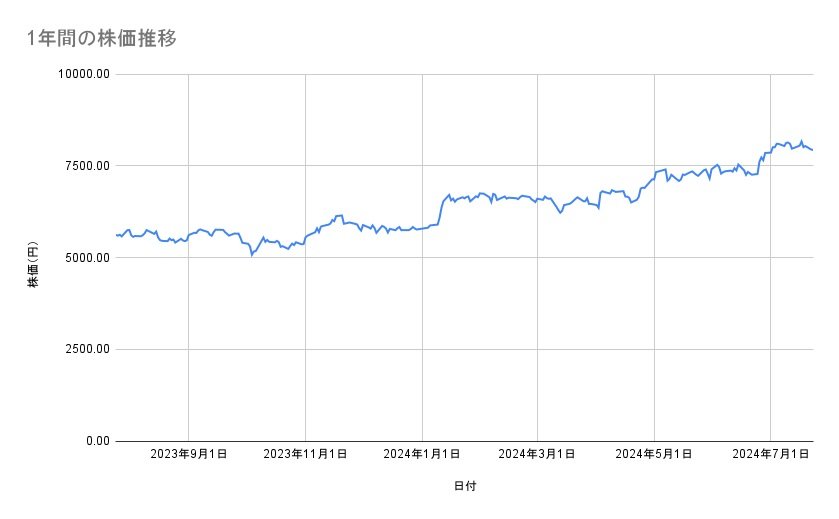Click the leftmost starting point of the blue line

pos(117,235)
